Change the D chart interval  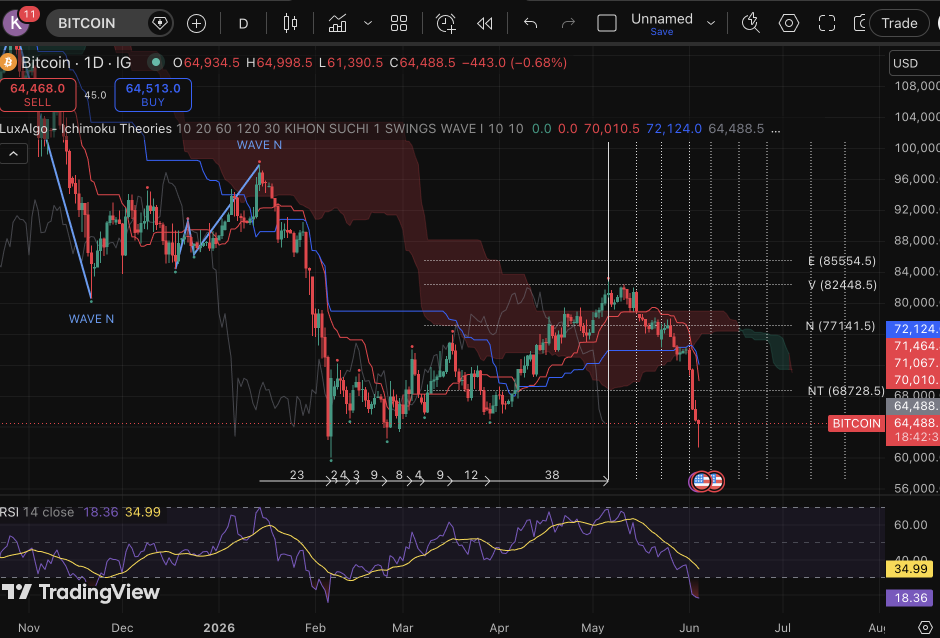(243, 23)
